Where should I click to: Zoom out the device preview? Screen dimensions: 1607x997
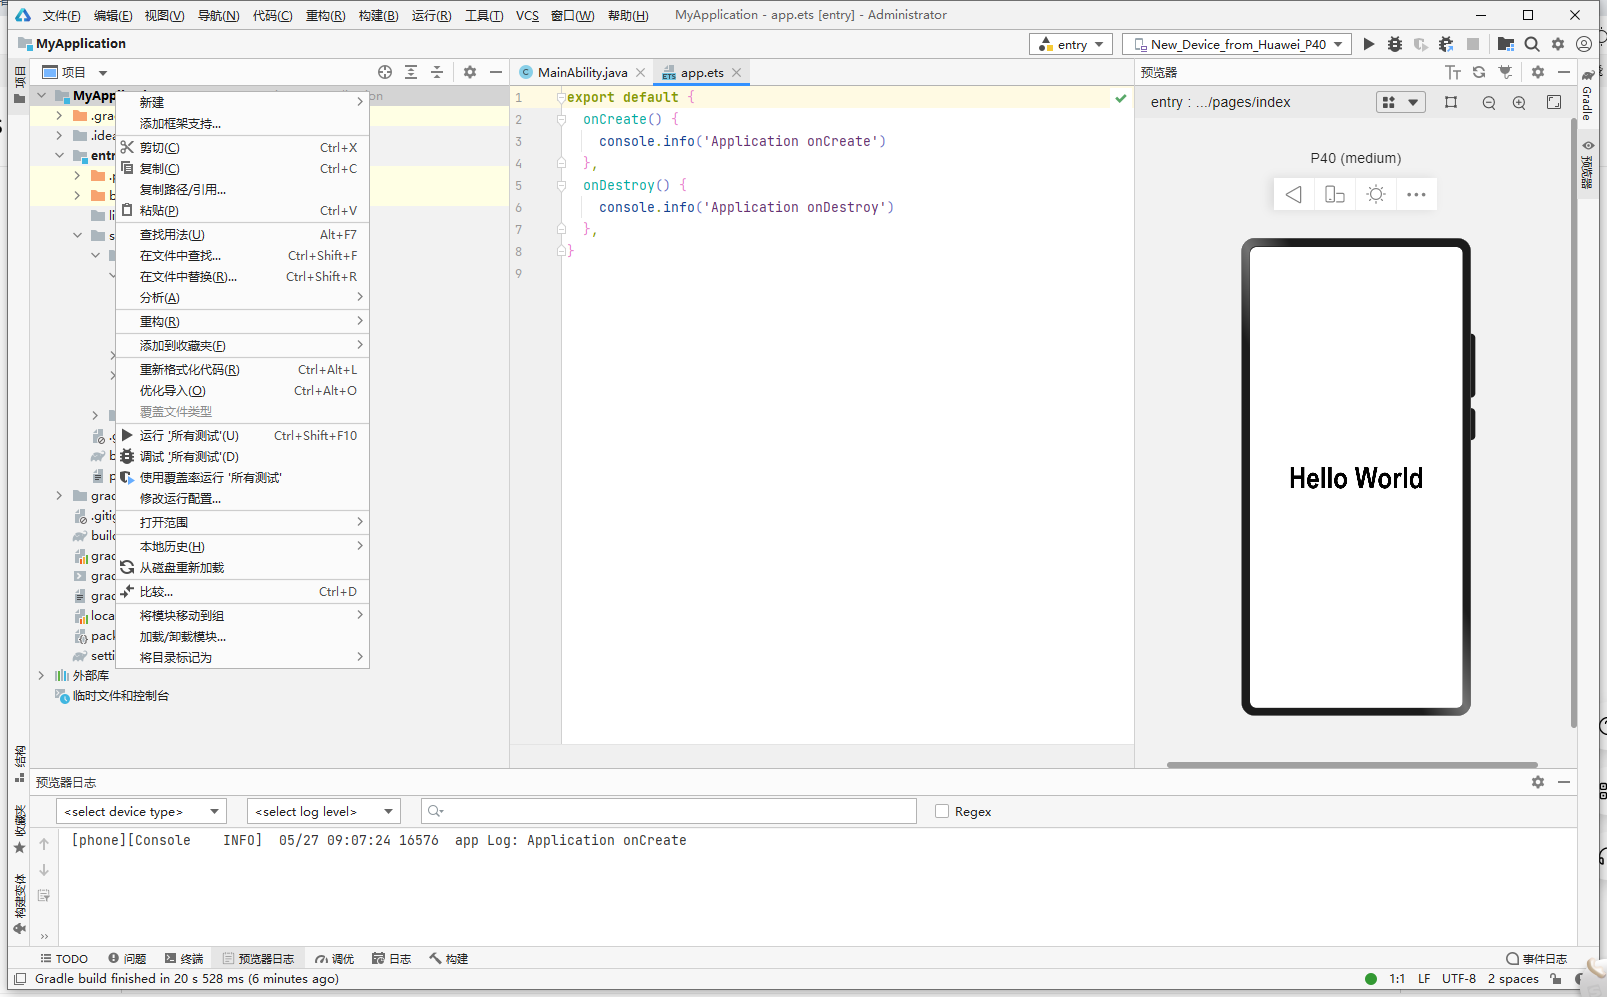click(x=1489, y=102)
